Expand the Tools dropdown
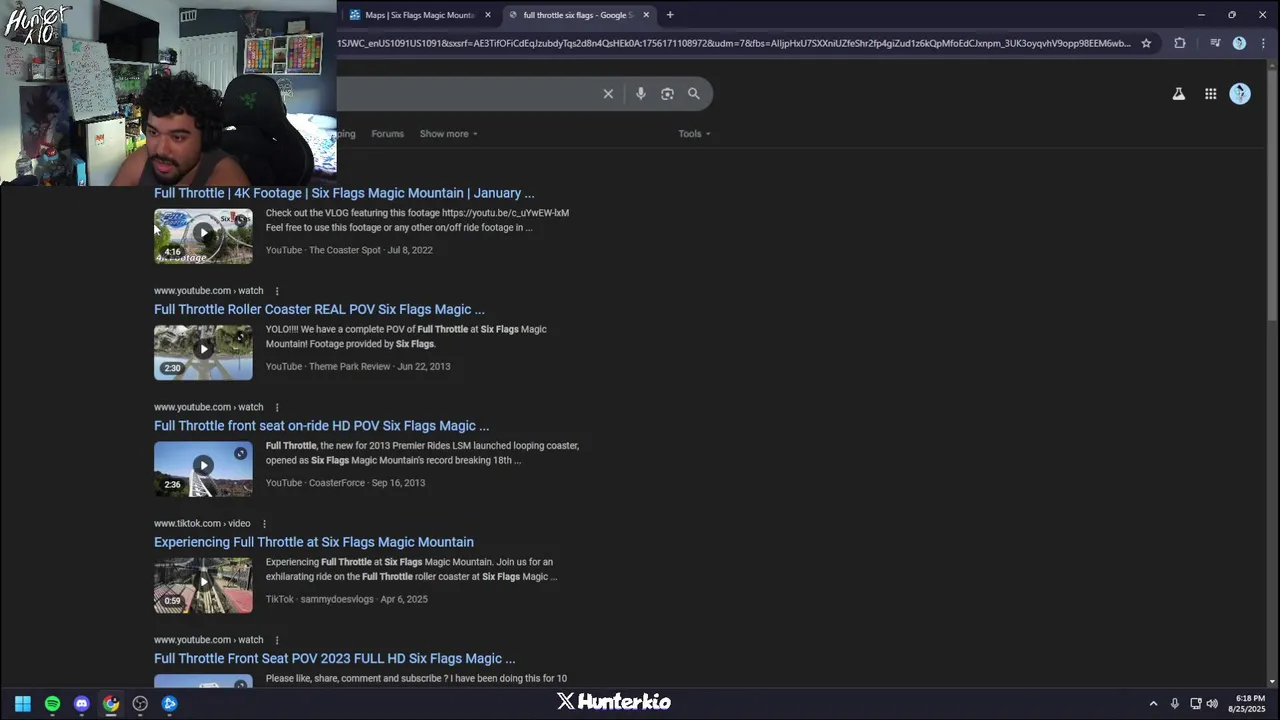1280x720 pixels. pyautogui.click(x=694, y=134)
